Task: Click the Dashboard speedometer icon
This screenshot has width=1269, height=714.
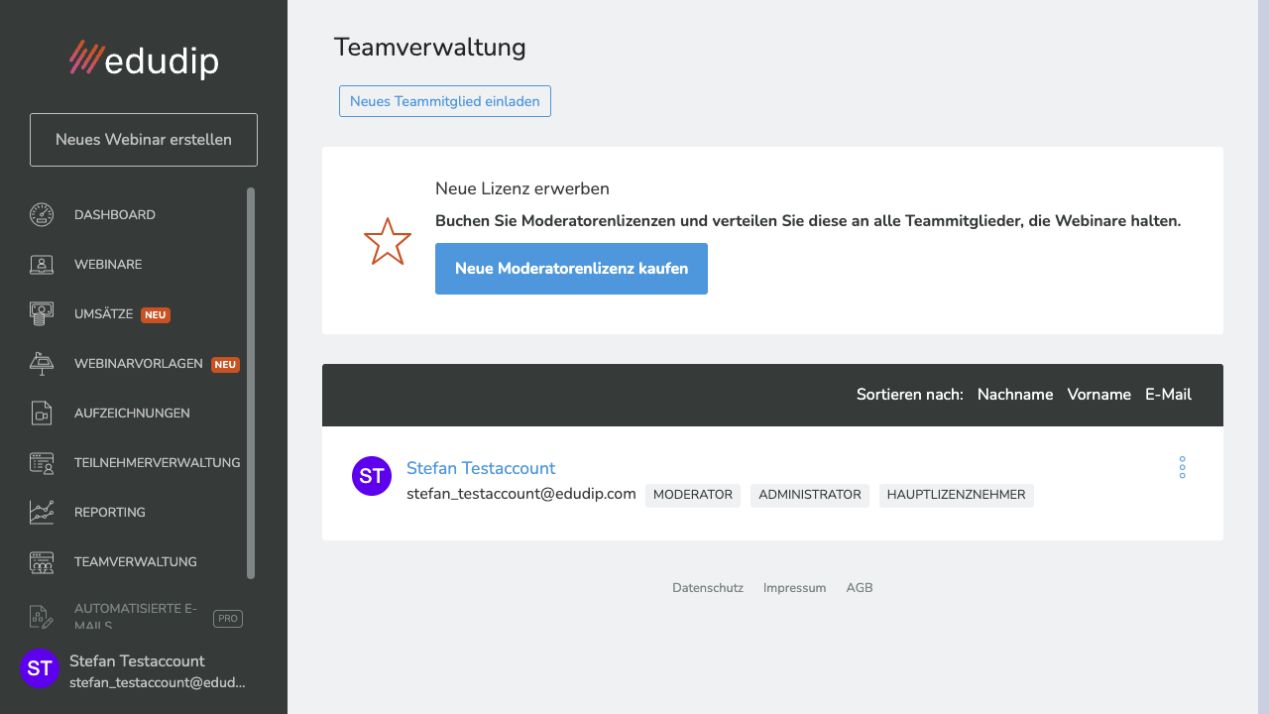Action: click(x=41, y=215)
